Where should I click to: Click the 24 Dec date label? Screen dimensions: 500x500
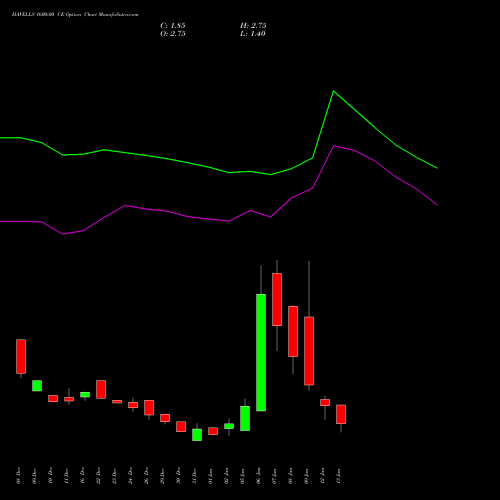(x=130, y=476)
